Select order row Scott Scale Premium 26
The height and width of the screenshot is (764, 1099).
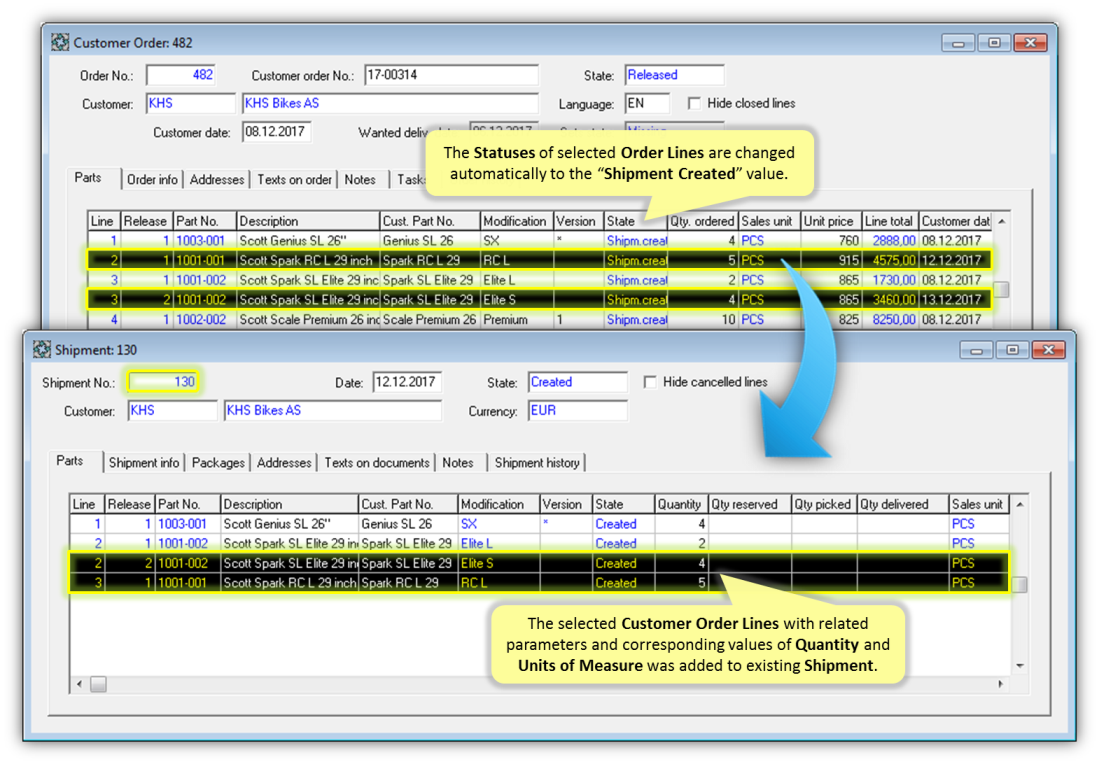click(539, 320)
